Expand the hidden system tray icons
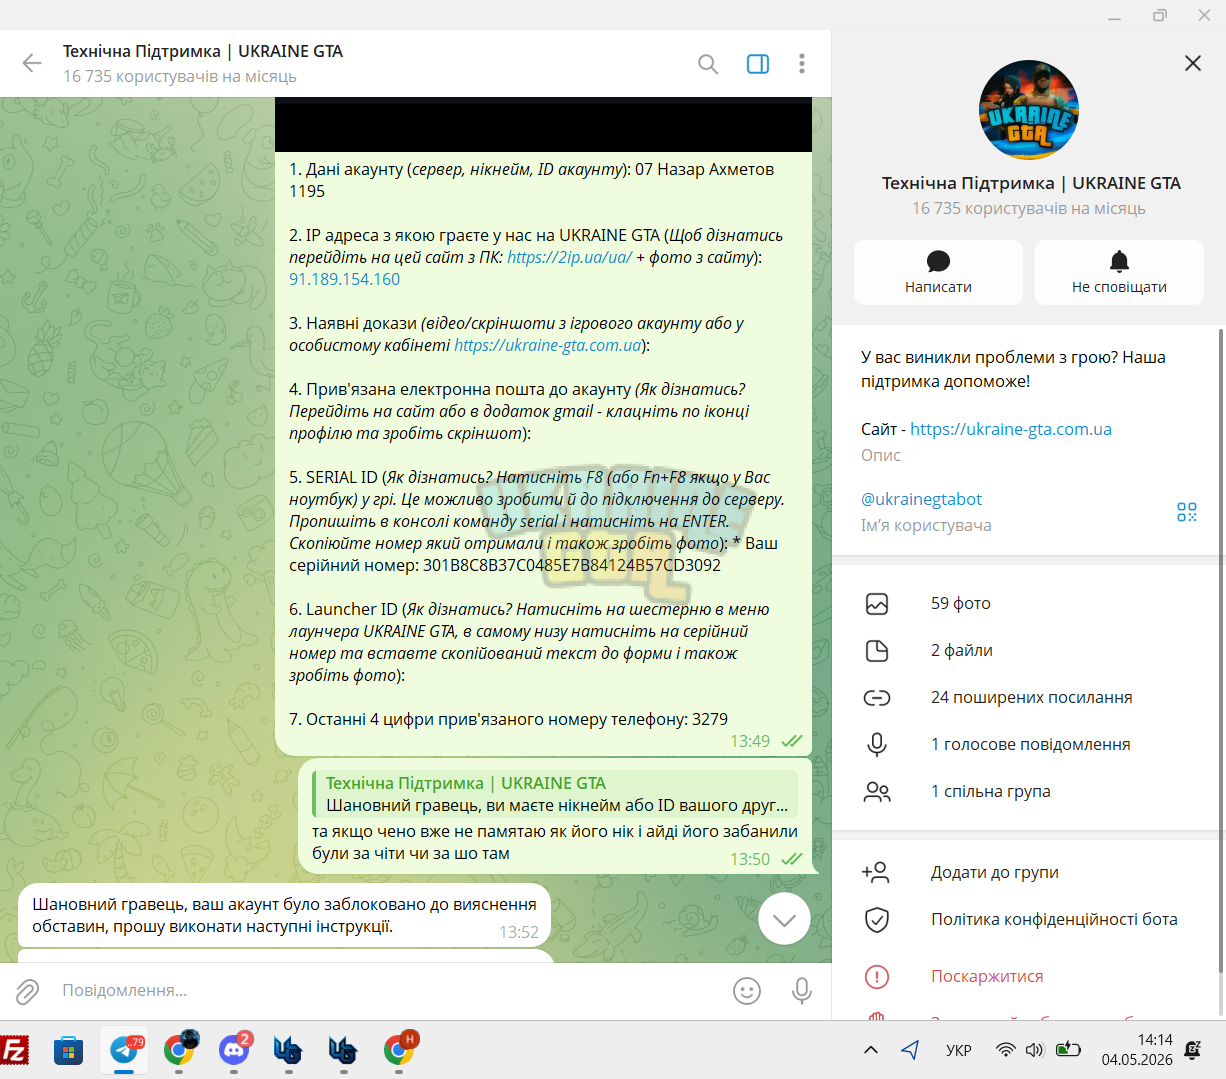Viewport: 1226px width, 1079px height. click(x=871, y=1050)
